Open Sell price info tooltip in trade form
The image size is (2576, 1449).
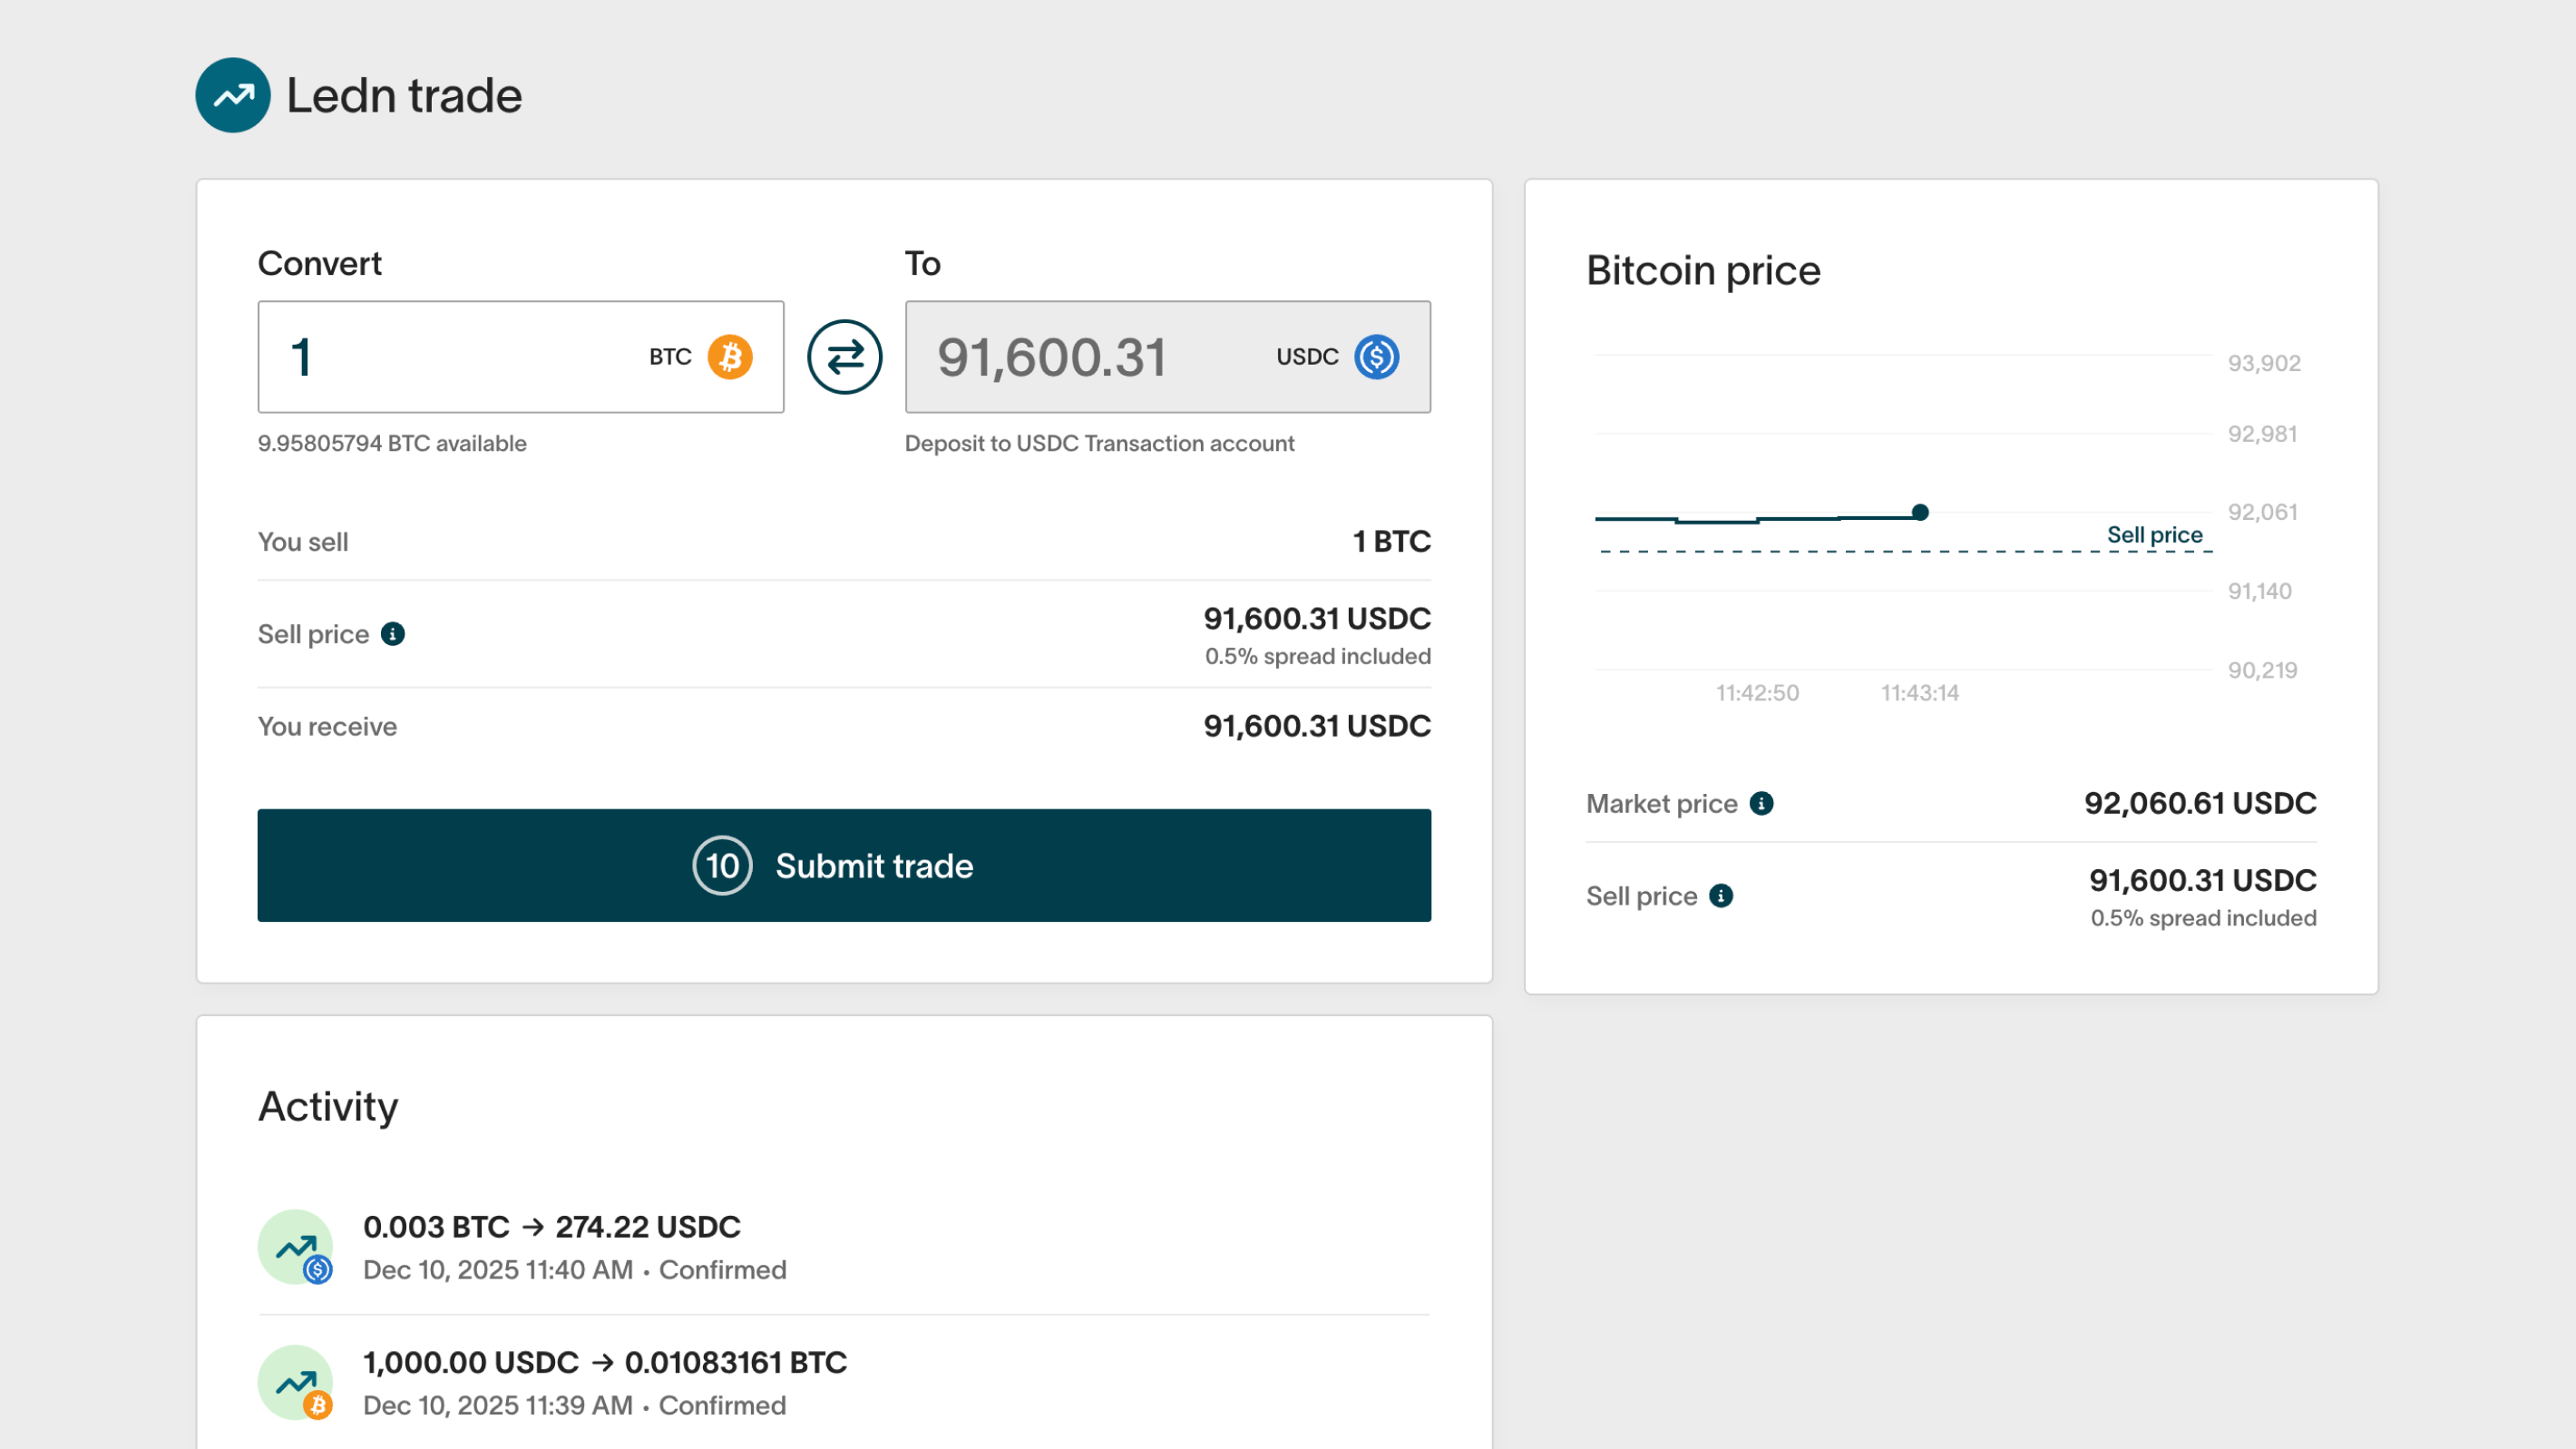click(393, 634)
